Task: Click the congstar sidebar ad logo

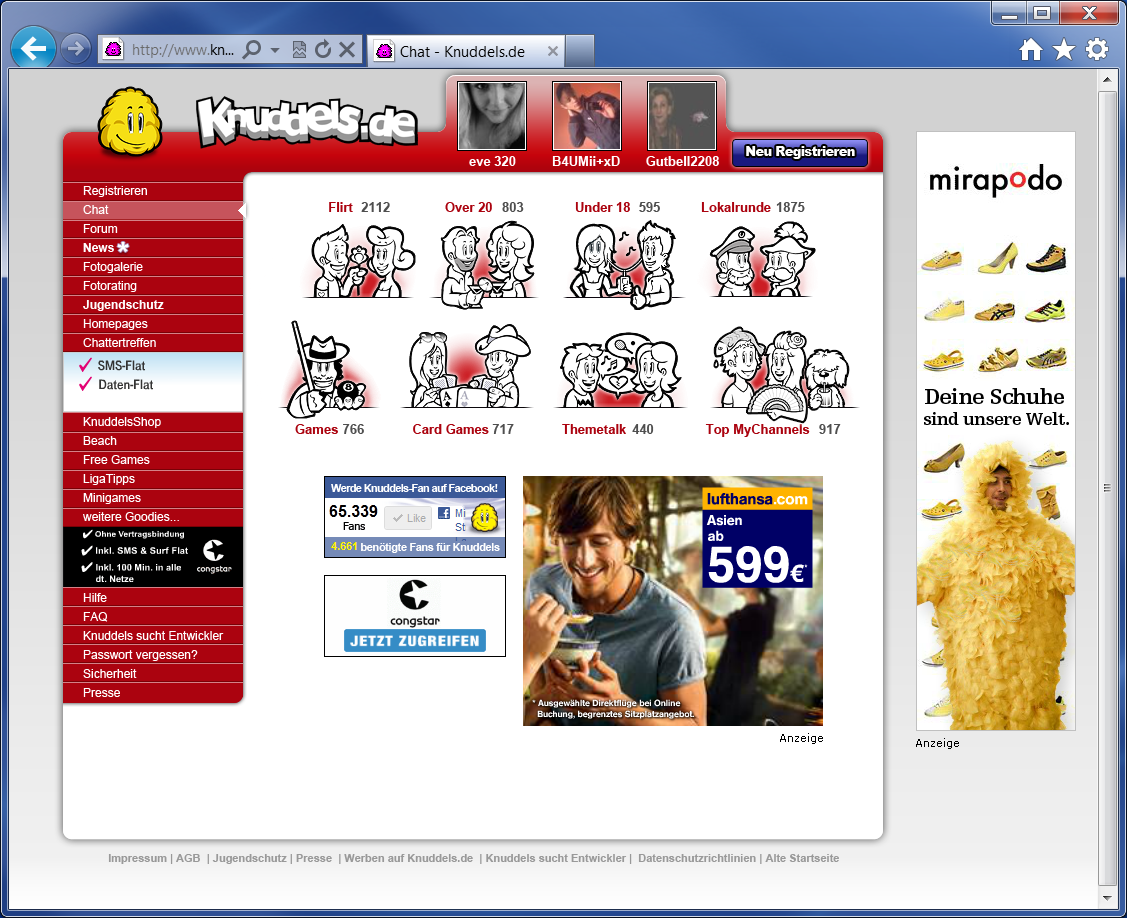Action: click(213, 556)
